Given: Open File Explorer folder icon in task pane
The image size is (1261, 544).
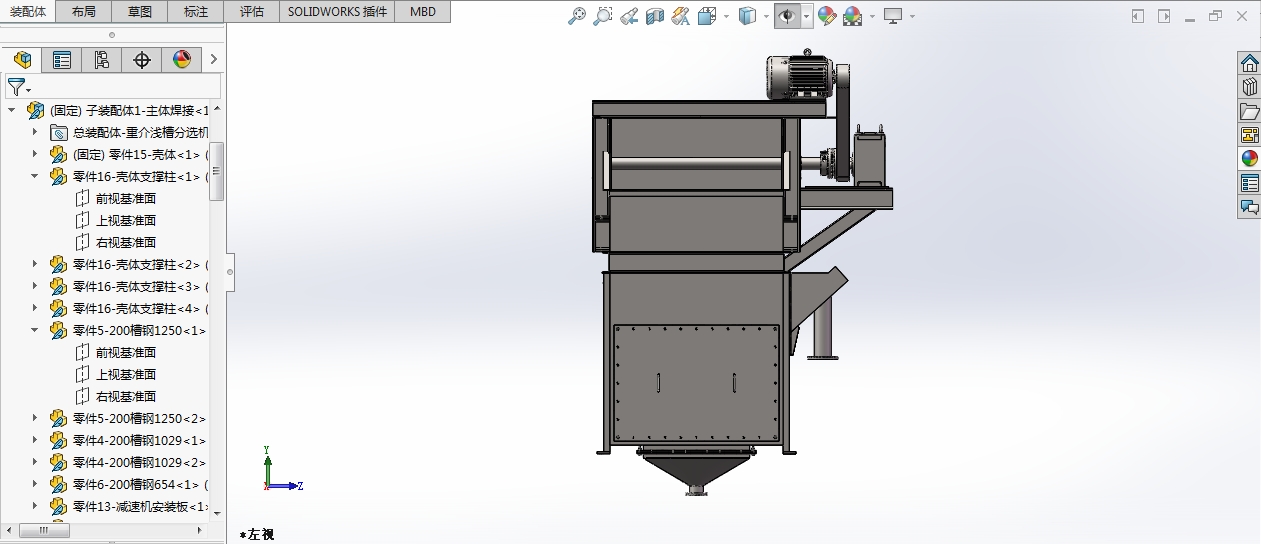Looking at the screenshot, I should (1249, 111).
